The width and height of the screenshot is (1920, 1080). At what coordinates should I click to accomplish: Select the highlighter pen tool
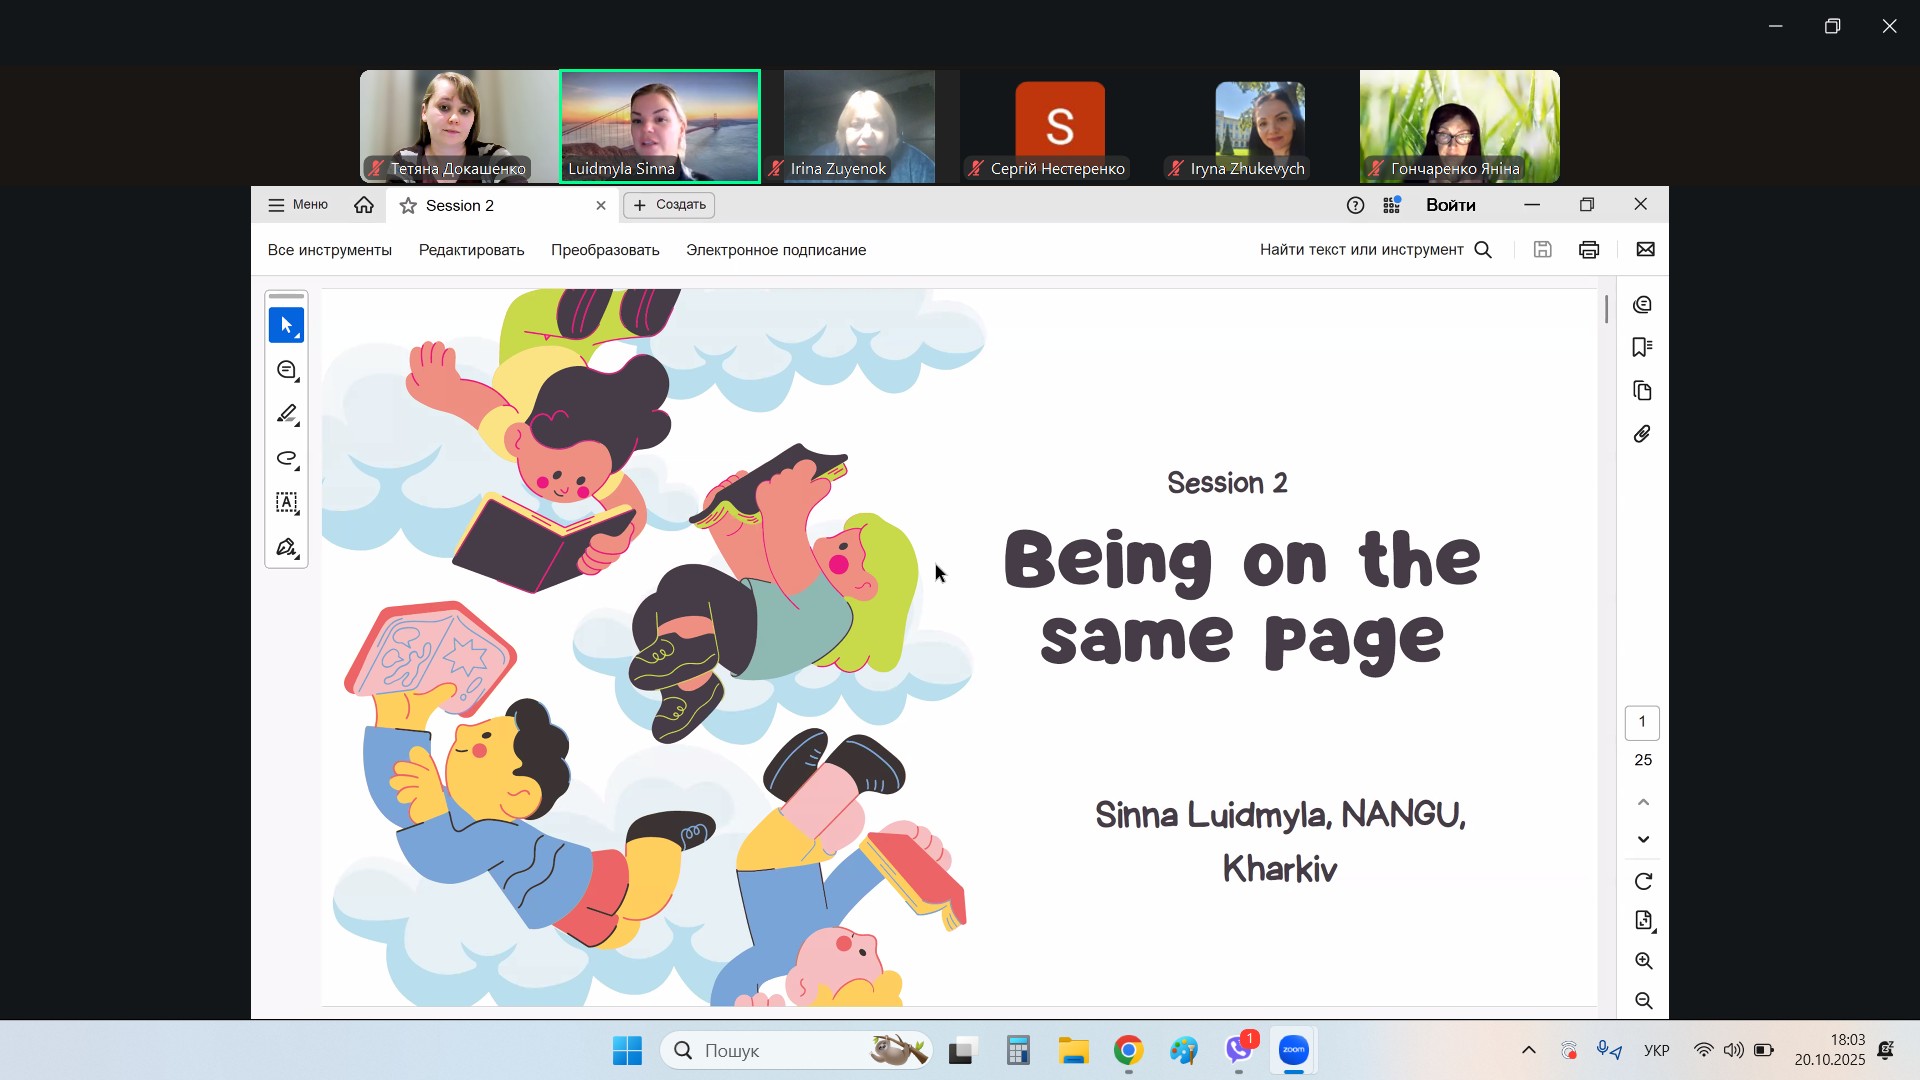[286, 414]
